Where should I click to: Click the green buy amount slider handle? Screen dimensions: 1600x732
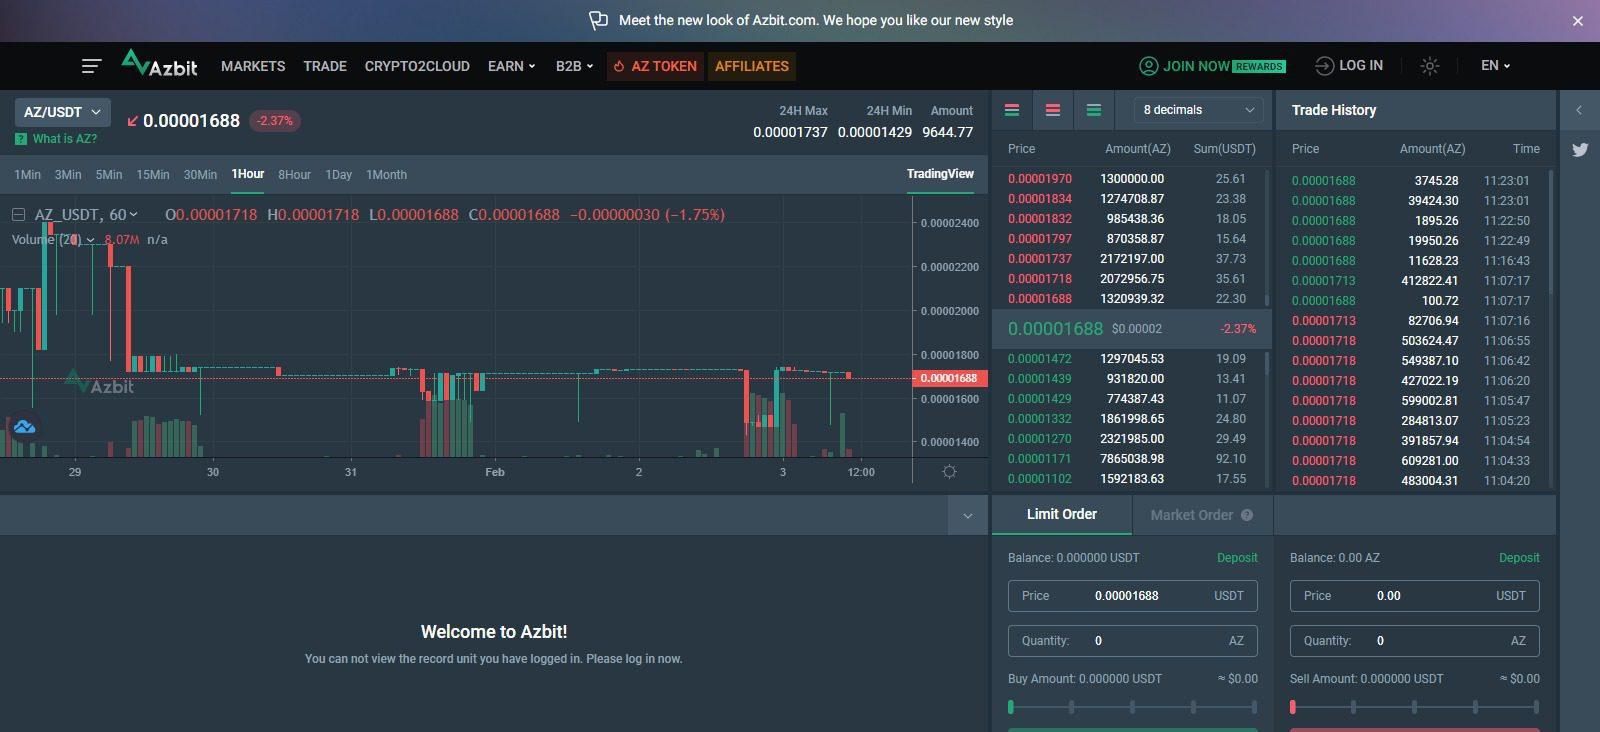point(1011,707)
